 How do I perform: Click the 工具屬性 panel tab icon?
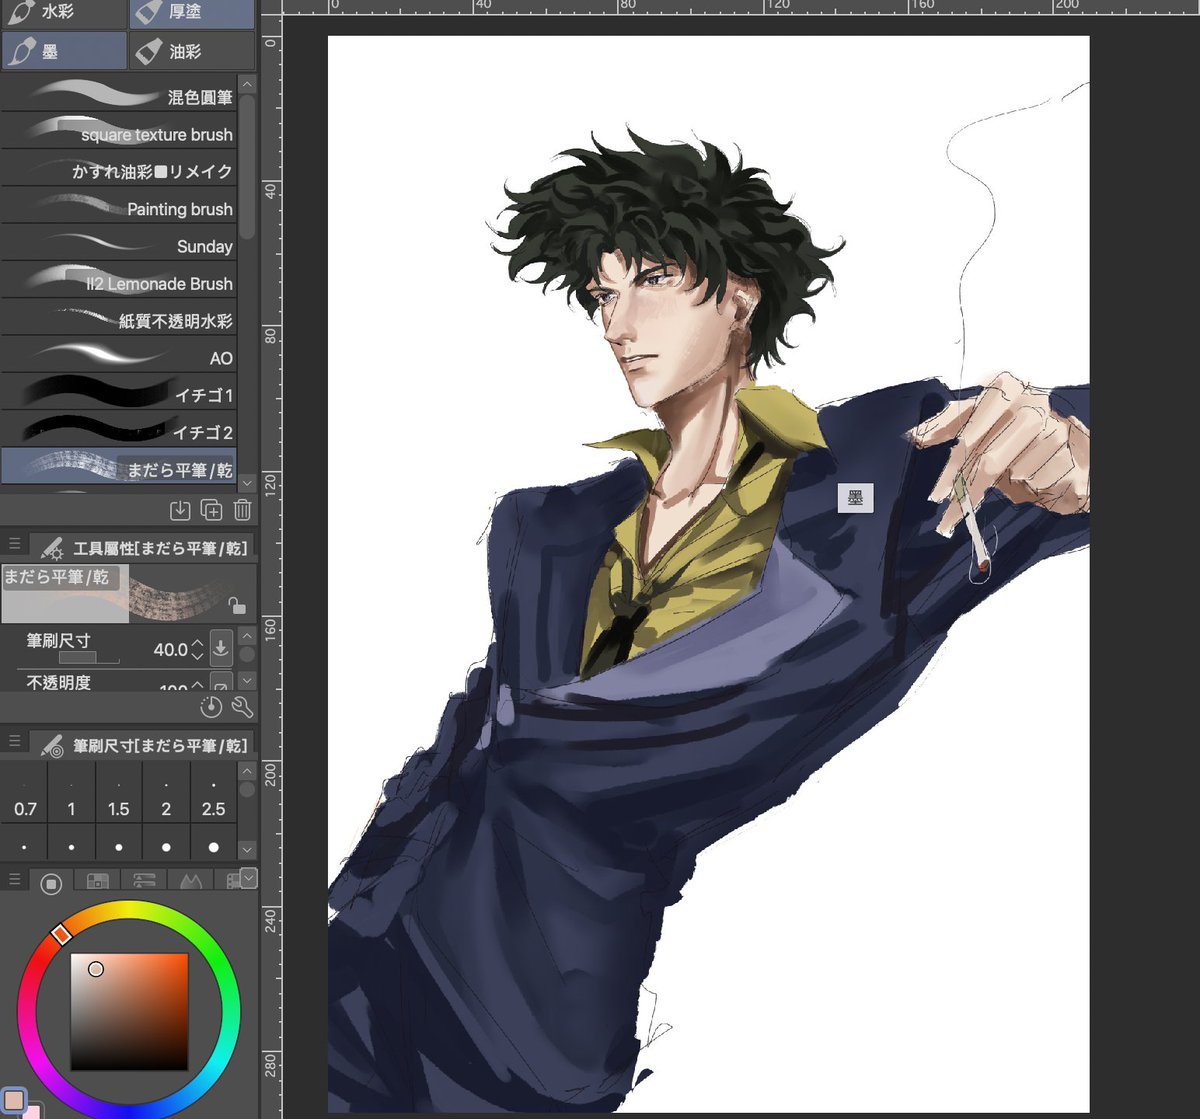tap(51, 548)
